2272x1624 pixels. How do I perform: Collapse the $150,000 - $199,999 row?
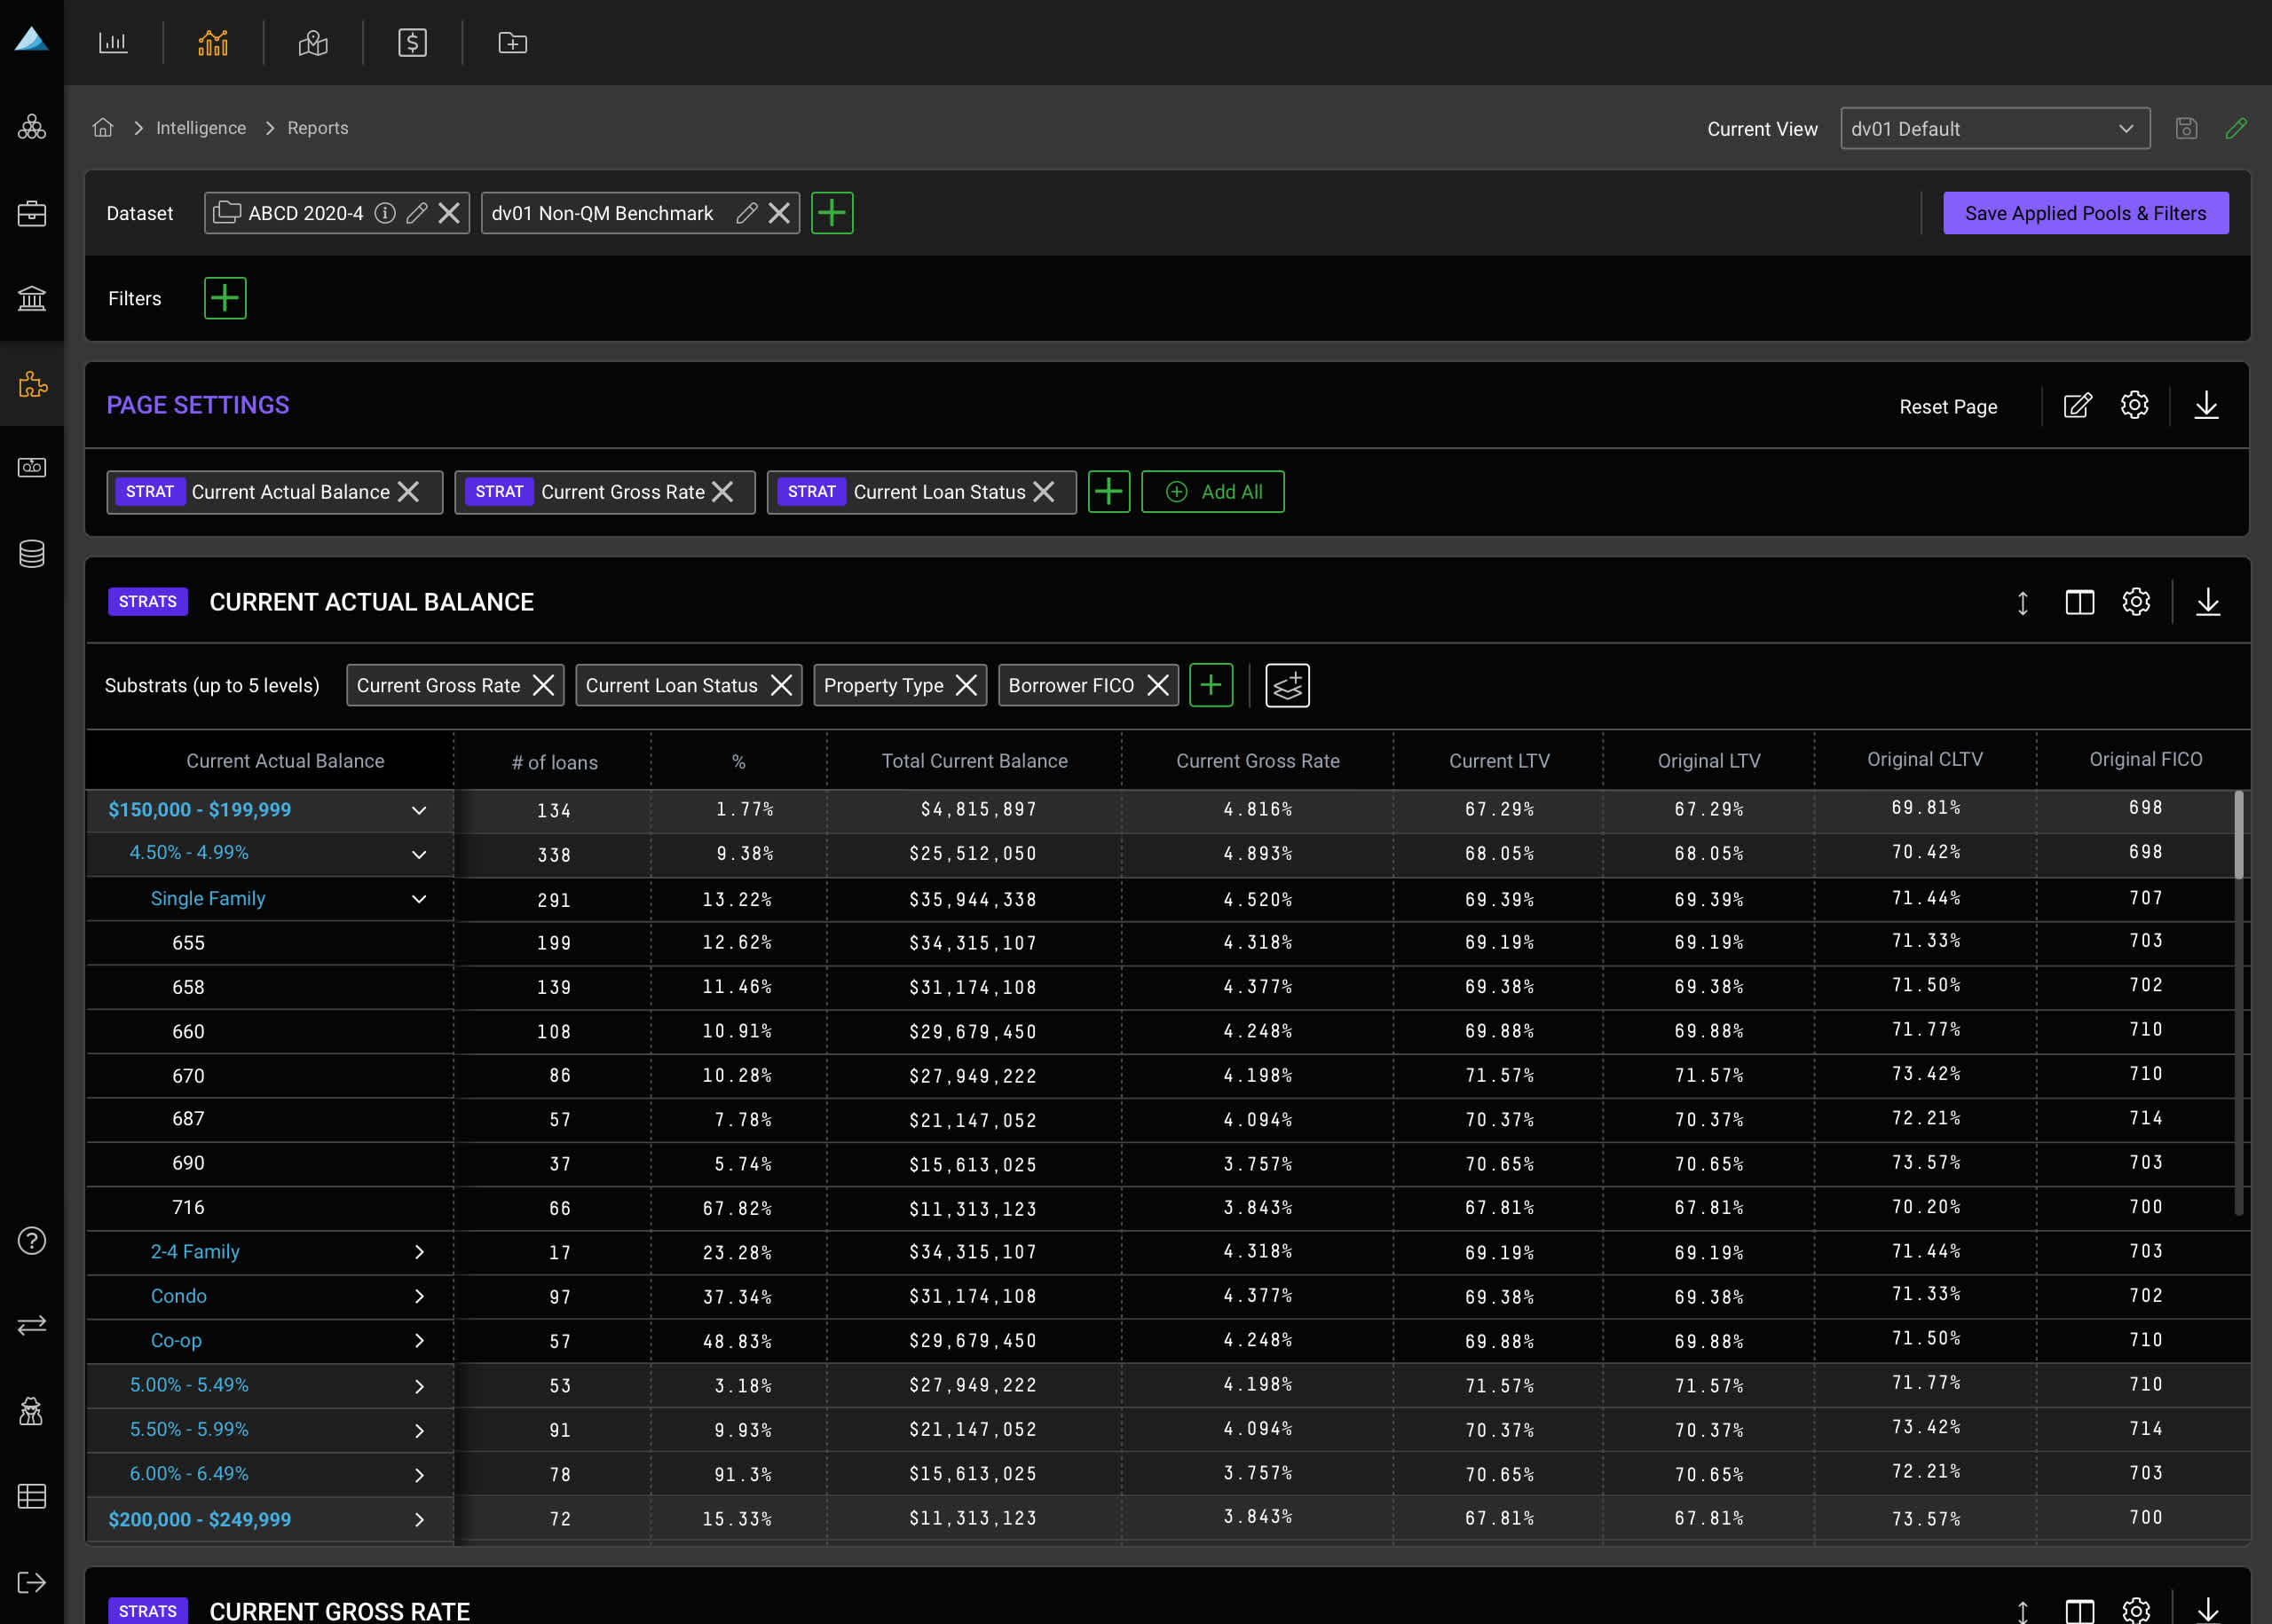(419, 810)
